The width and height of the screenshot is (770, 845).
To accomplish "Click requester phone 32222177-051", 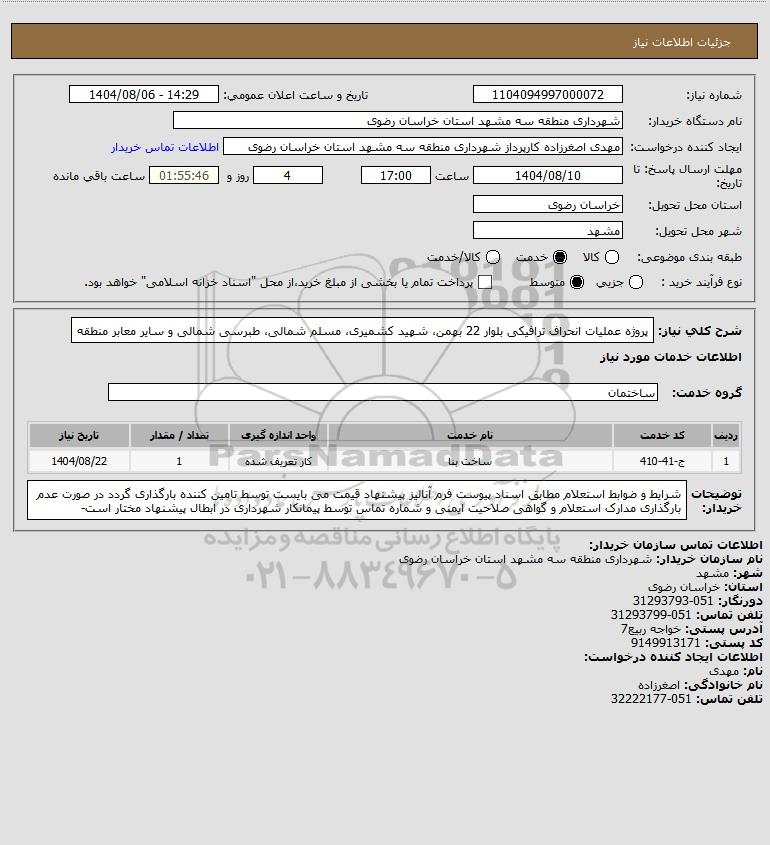I will click(x=650, y=698).
